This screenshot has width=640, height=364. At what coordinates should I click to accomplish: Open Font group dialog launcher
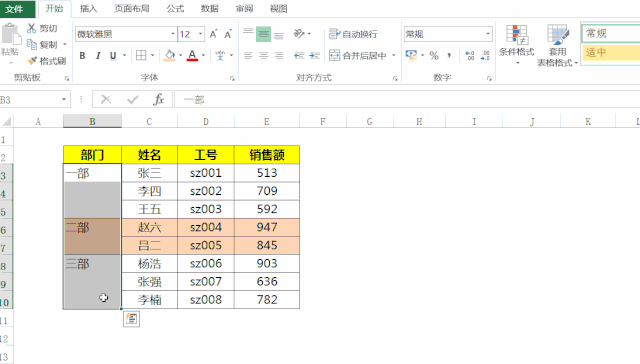click(x=232, y=78)
